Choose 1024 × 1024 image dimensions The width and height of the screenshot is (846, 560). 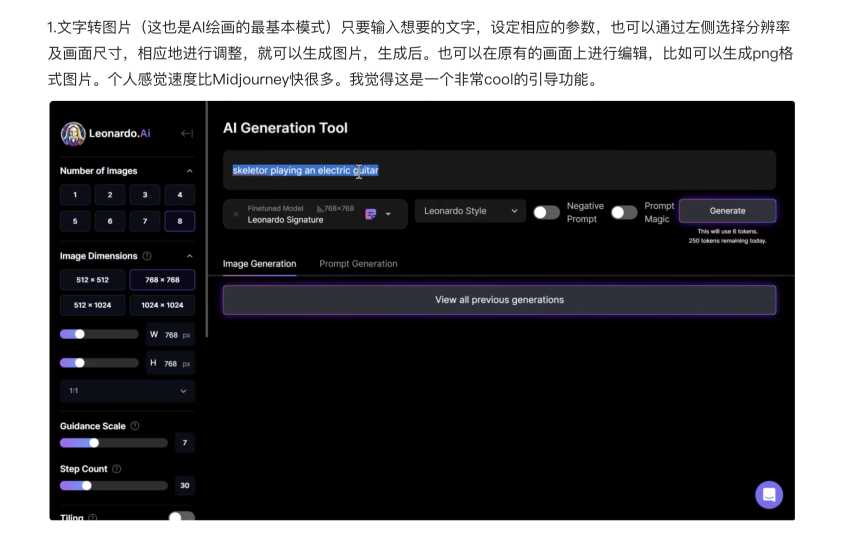(x=162, y=305)
